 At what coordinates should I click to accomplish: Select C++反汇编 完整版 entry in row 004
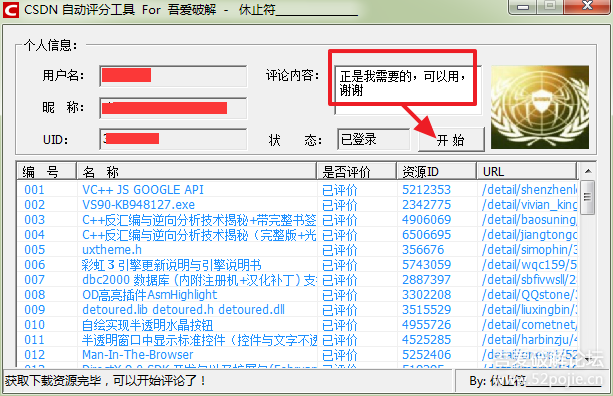[199, 235]
